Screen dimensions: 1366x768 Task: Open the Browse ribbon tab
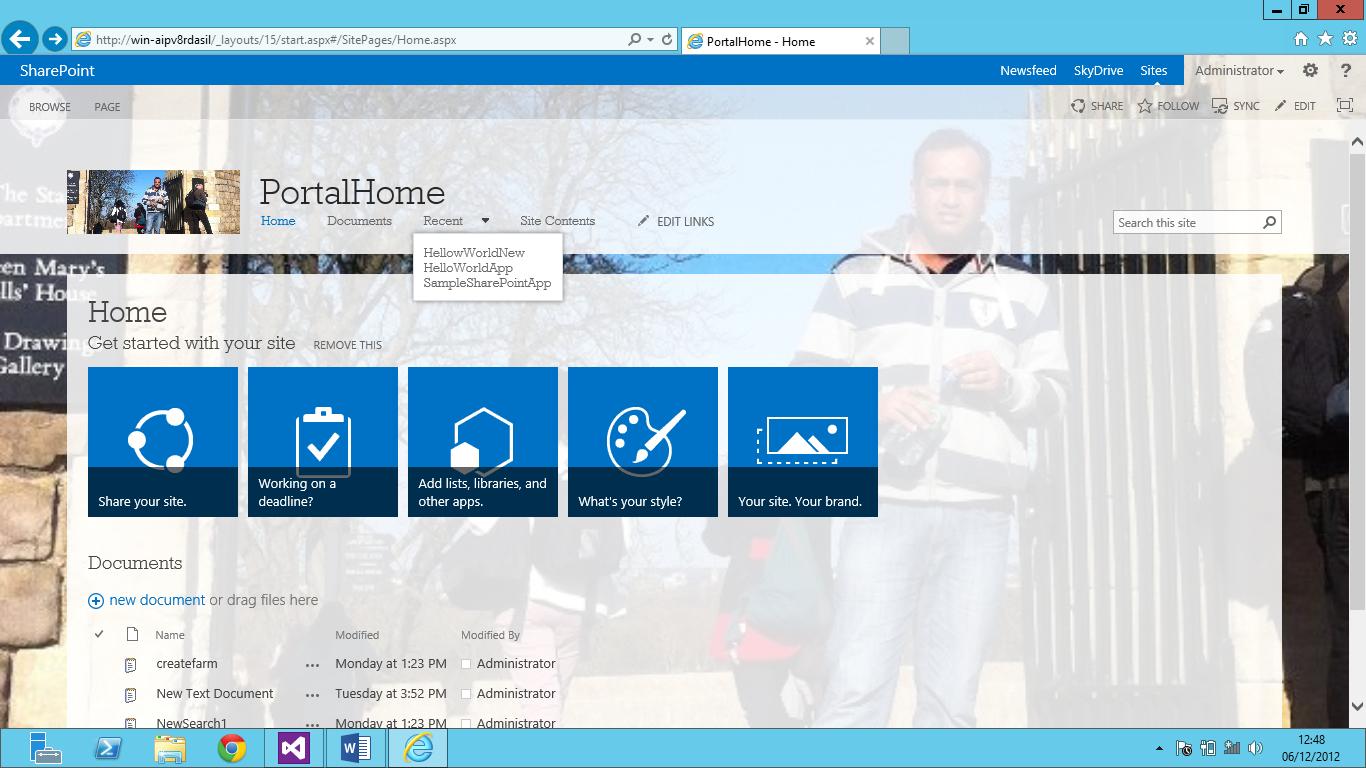pyautogui.click(x=50, y=107)
